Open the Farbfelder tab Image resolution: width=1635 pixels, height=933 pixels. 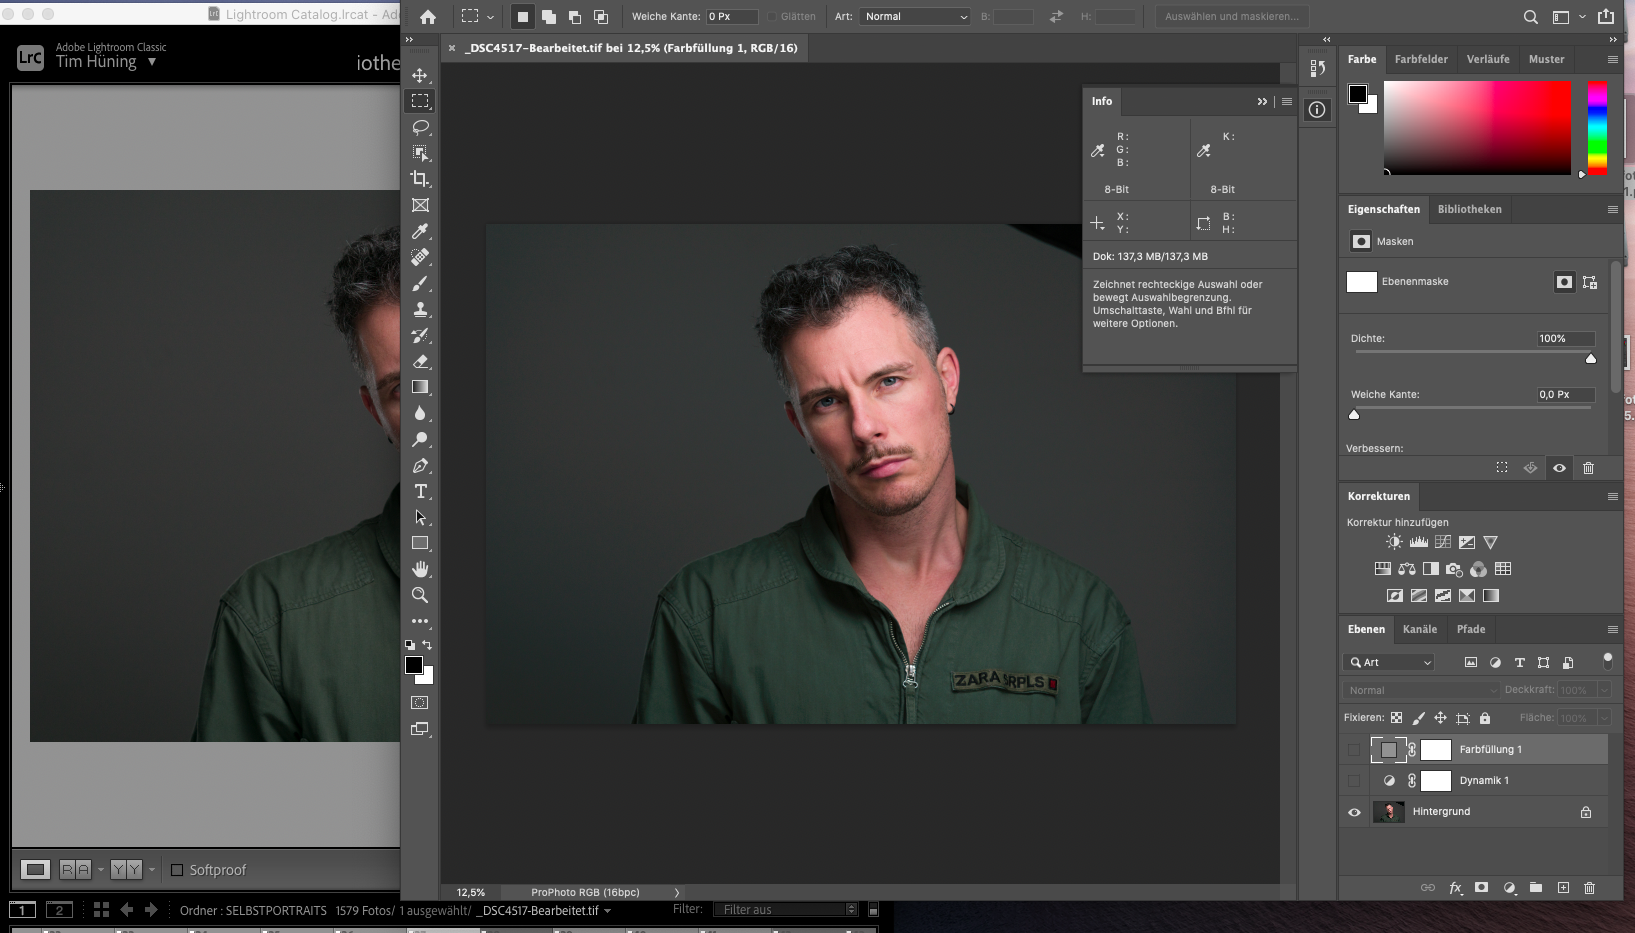point(1421,59)
